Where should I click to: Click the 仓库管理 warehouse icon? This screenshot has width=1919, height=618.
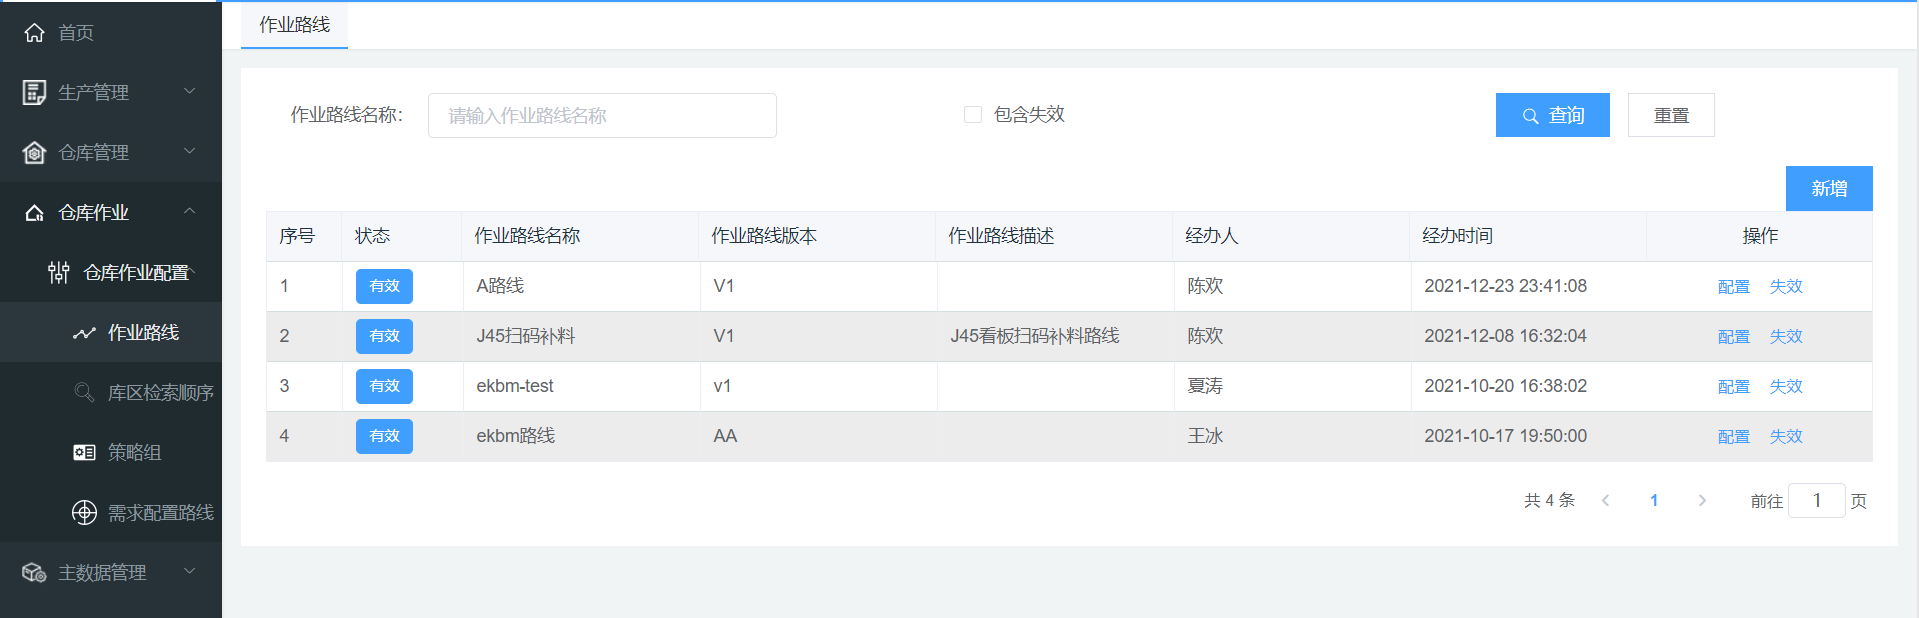coord(34,152)
